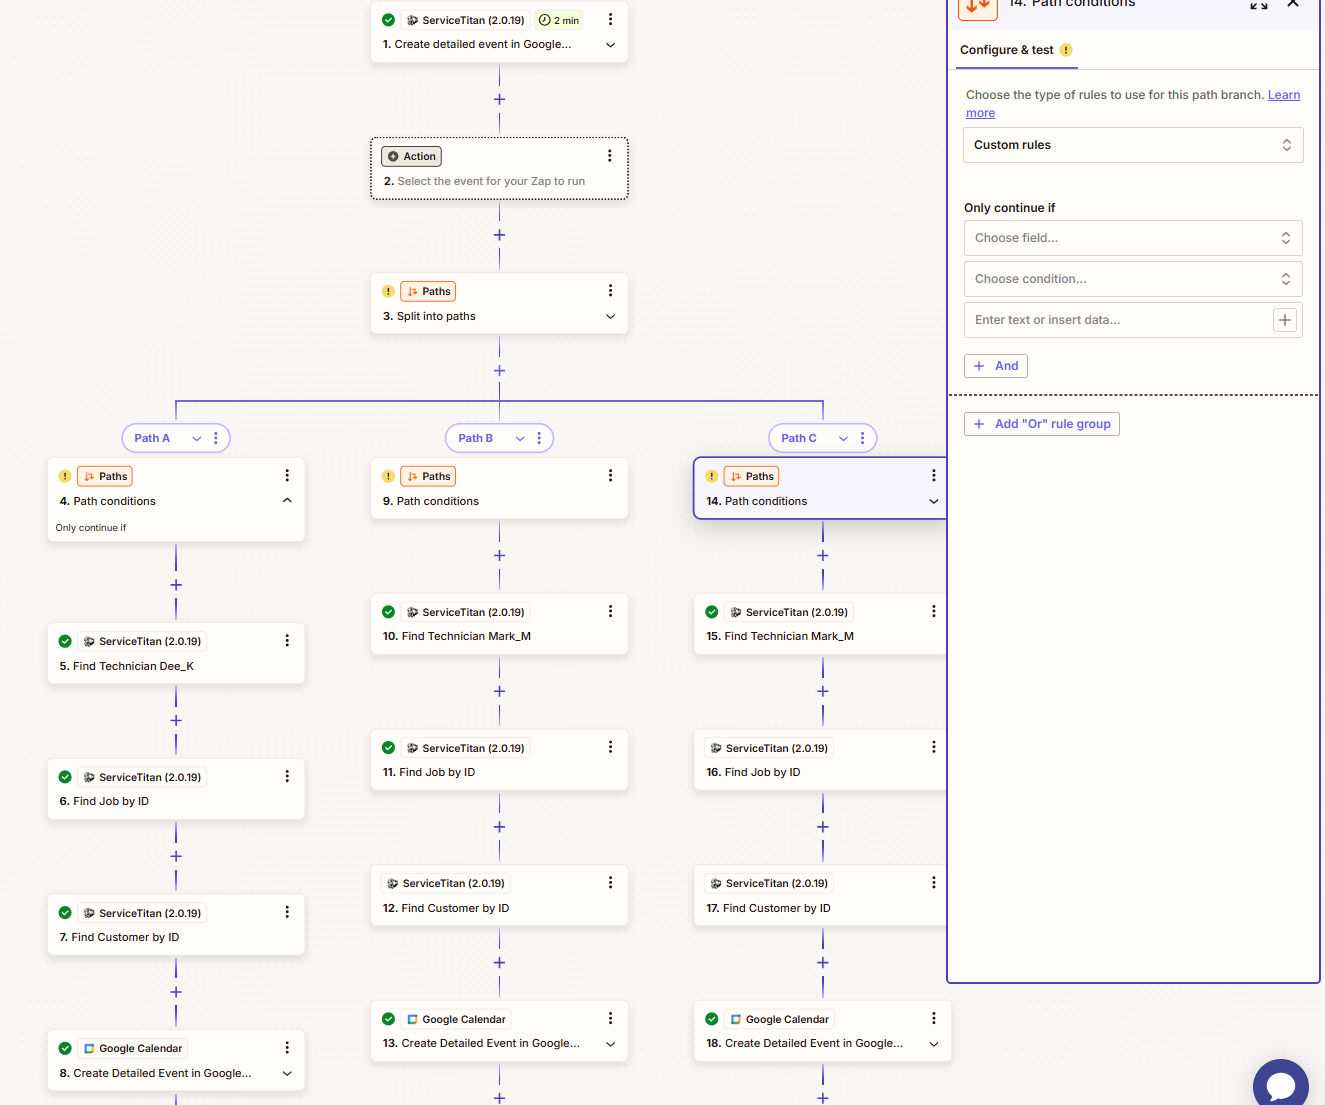This screenshot has height=1105, width=1325.
Task: Click the Paths badge on step 9
Action: (x=428, y=476)
